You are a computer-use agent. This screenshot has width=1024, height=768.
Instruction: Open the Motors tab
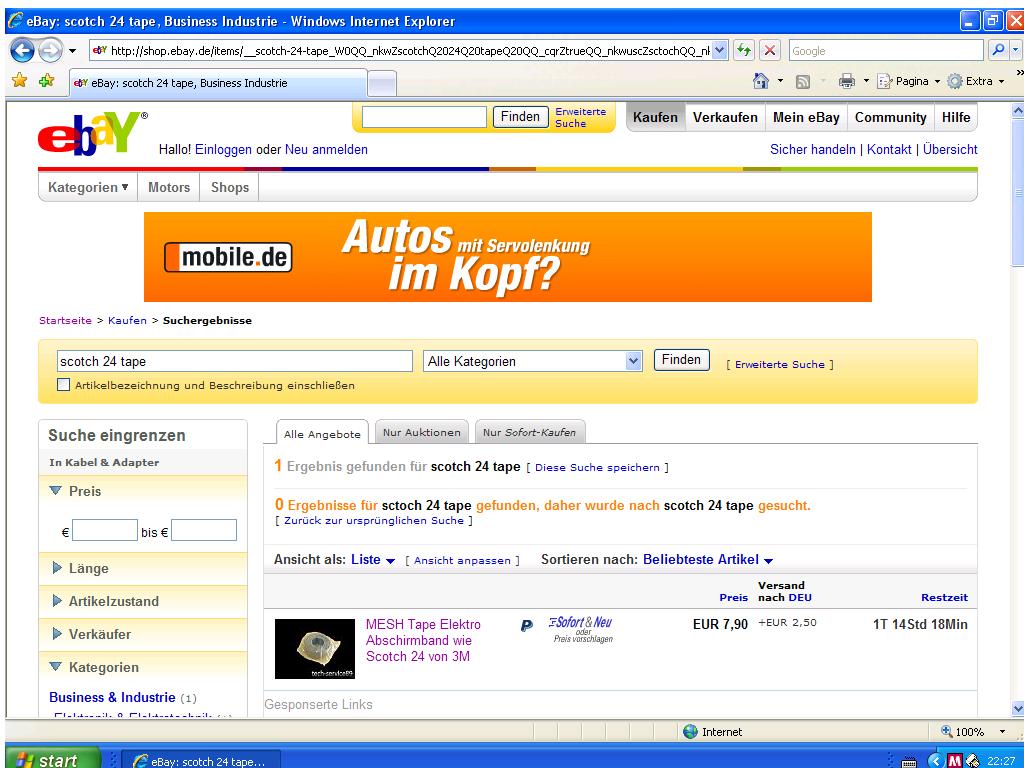point(168,187)
